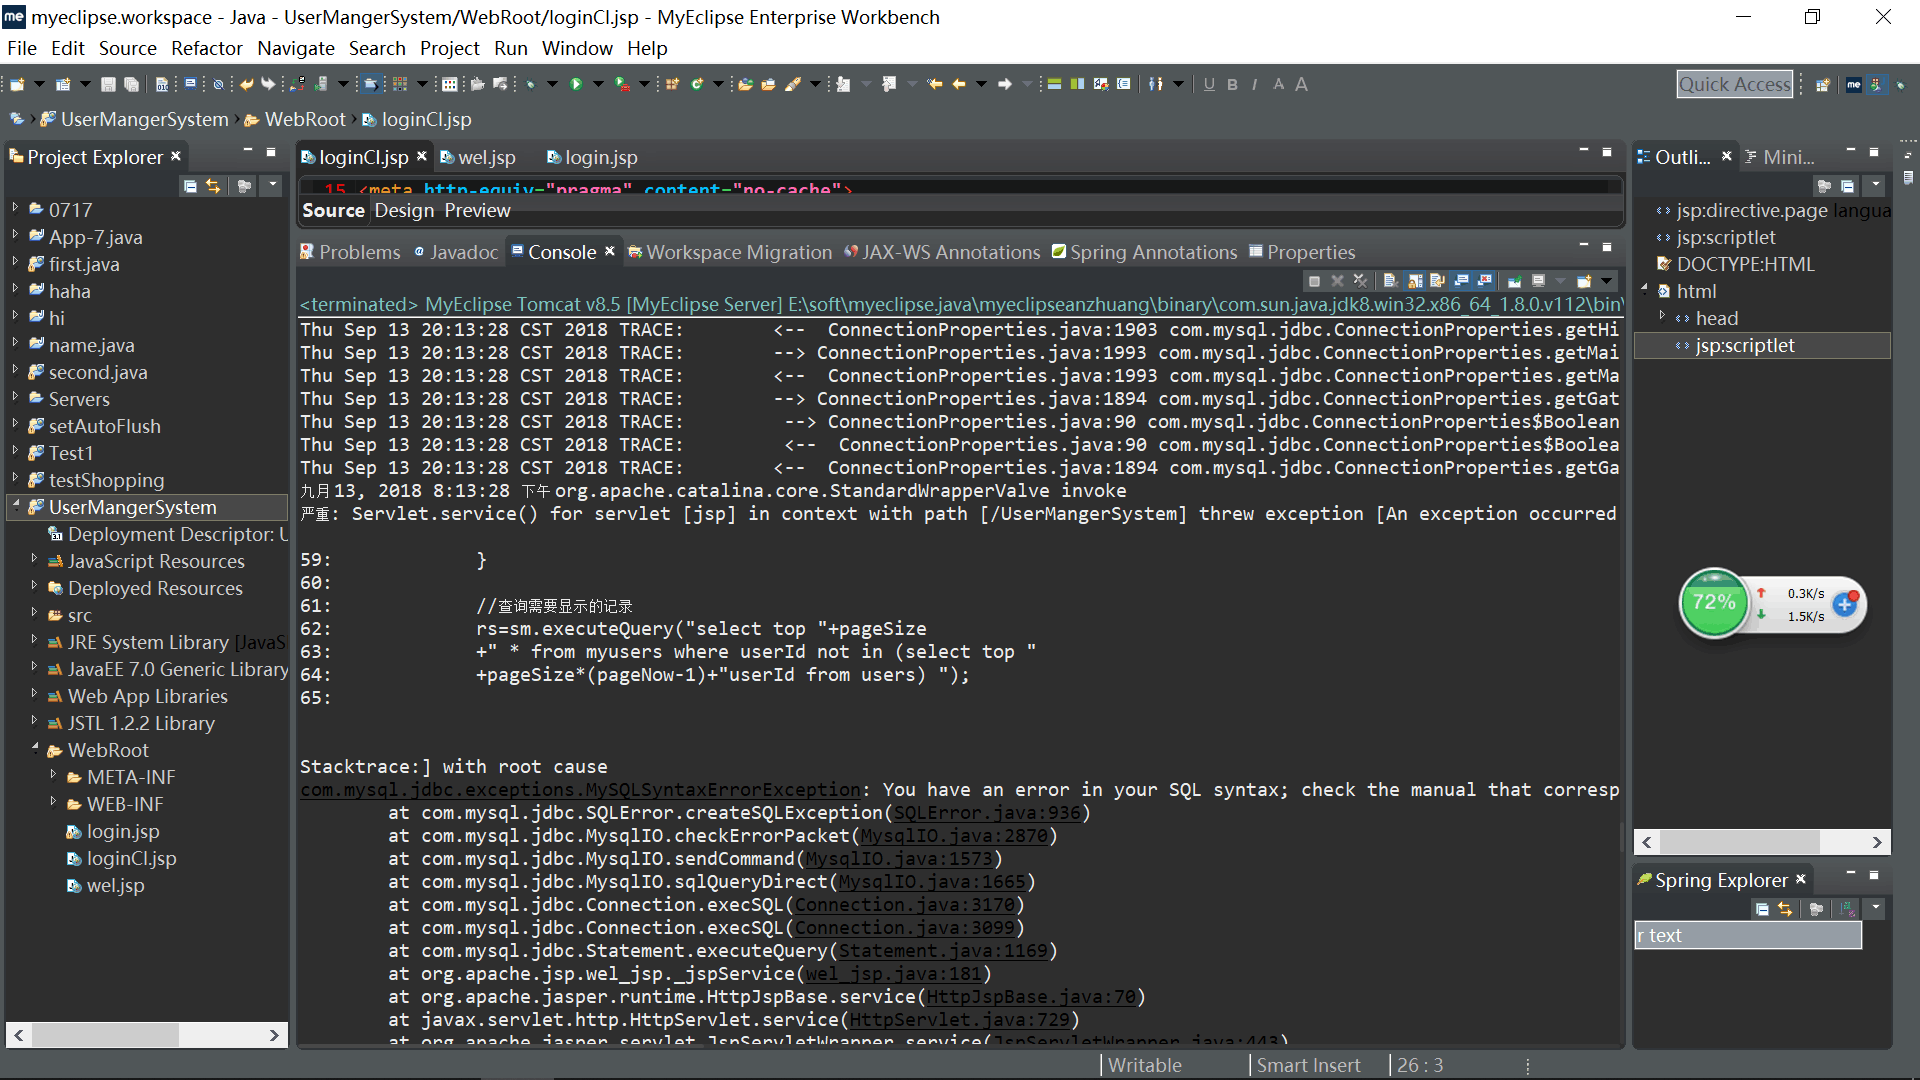Click WebRoot in the breadcrumb bar
The height and width of the screenshot is (1080, 1920).
point(305,119)
